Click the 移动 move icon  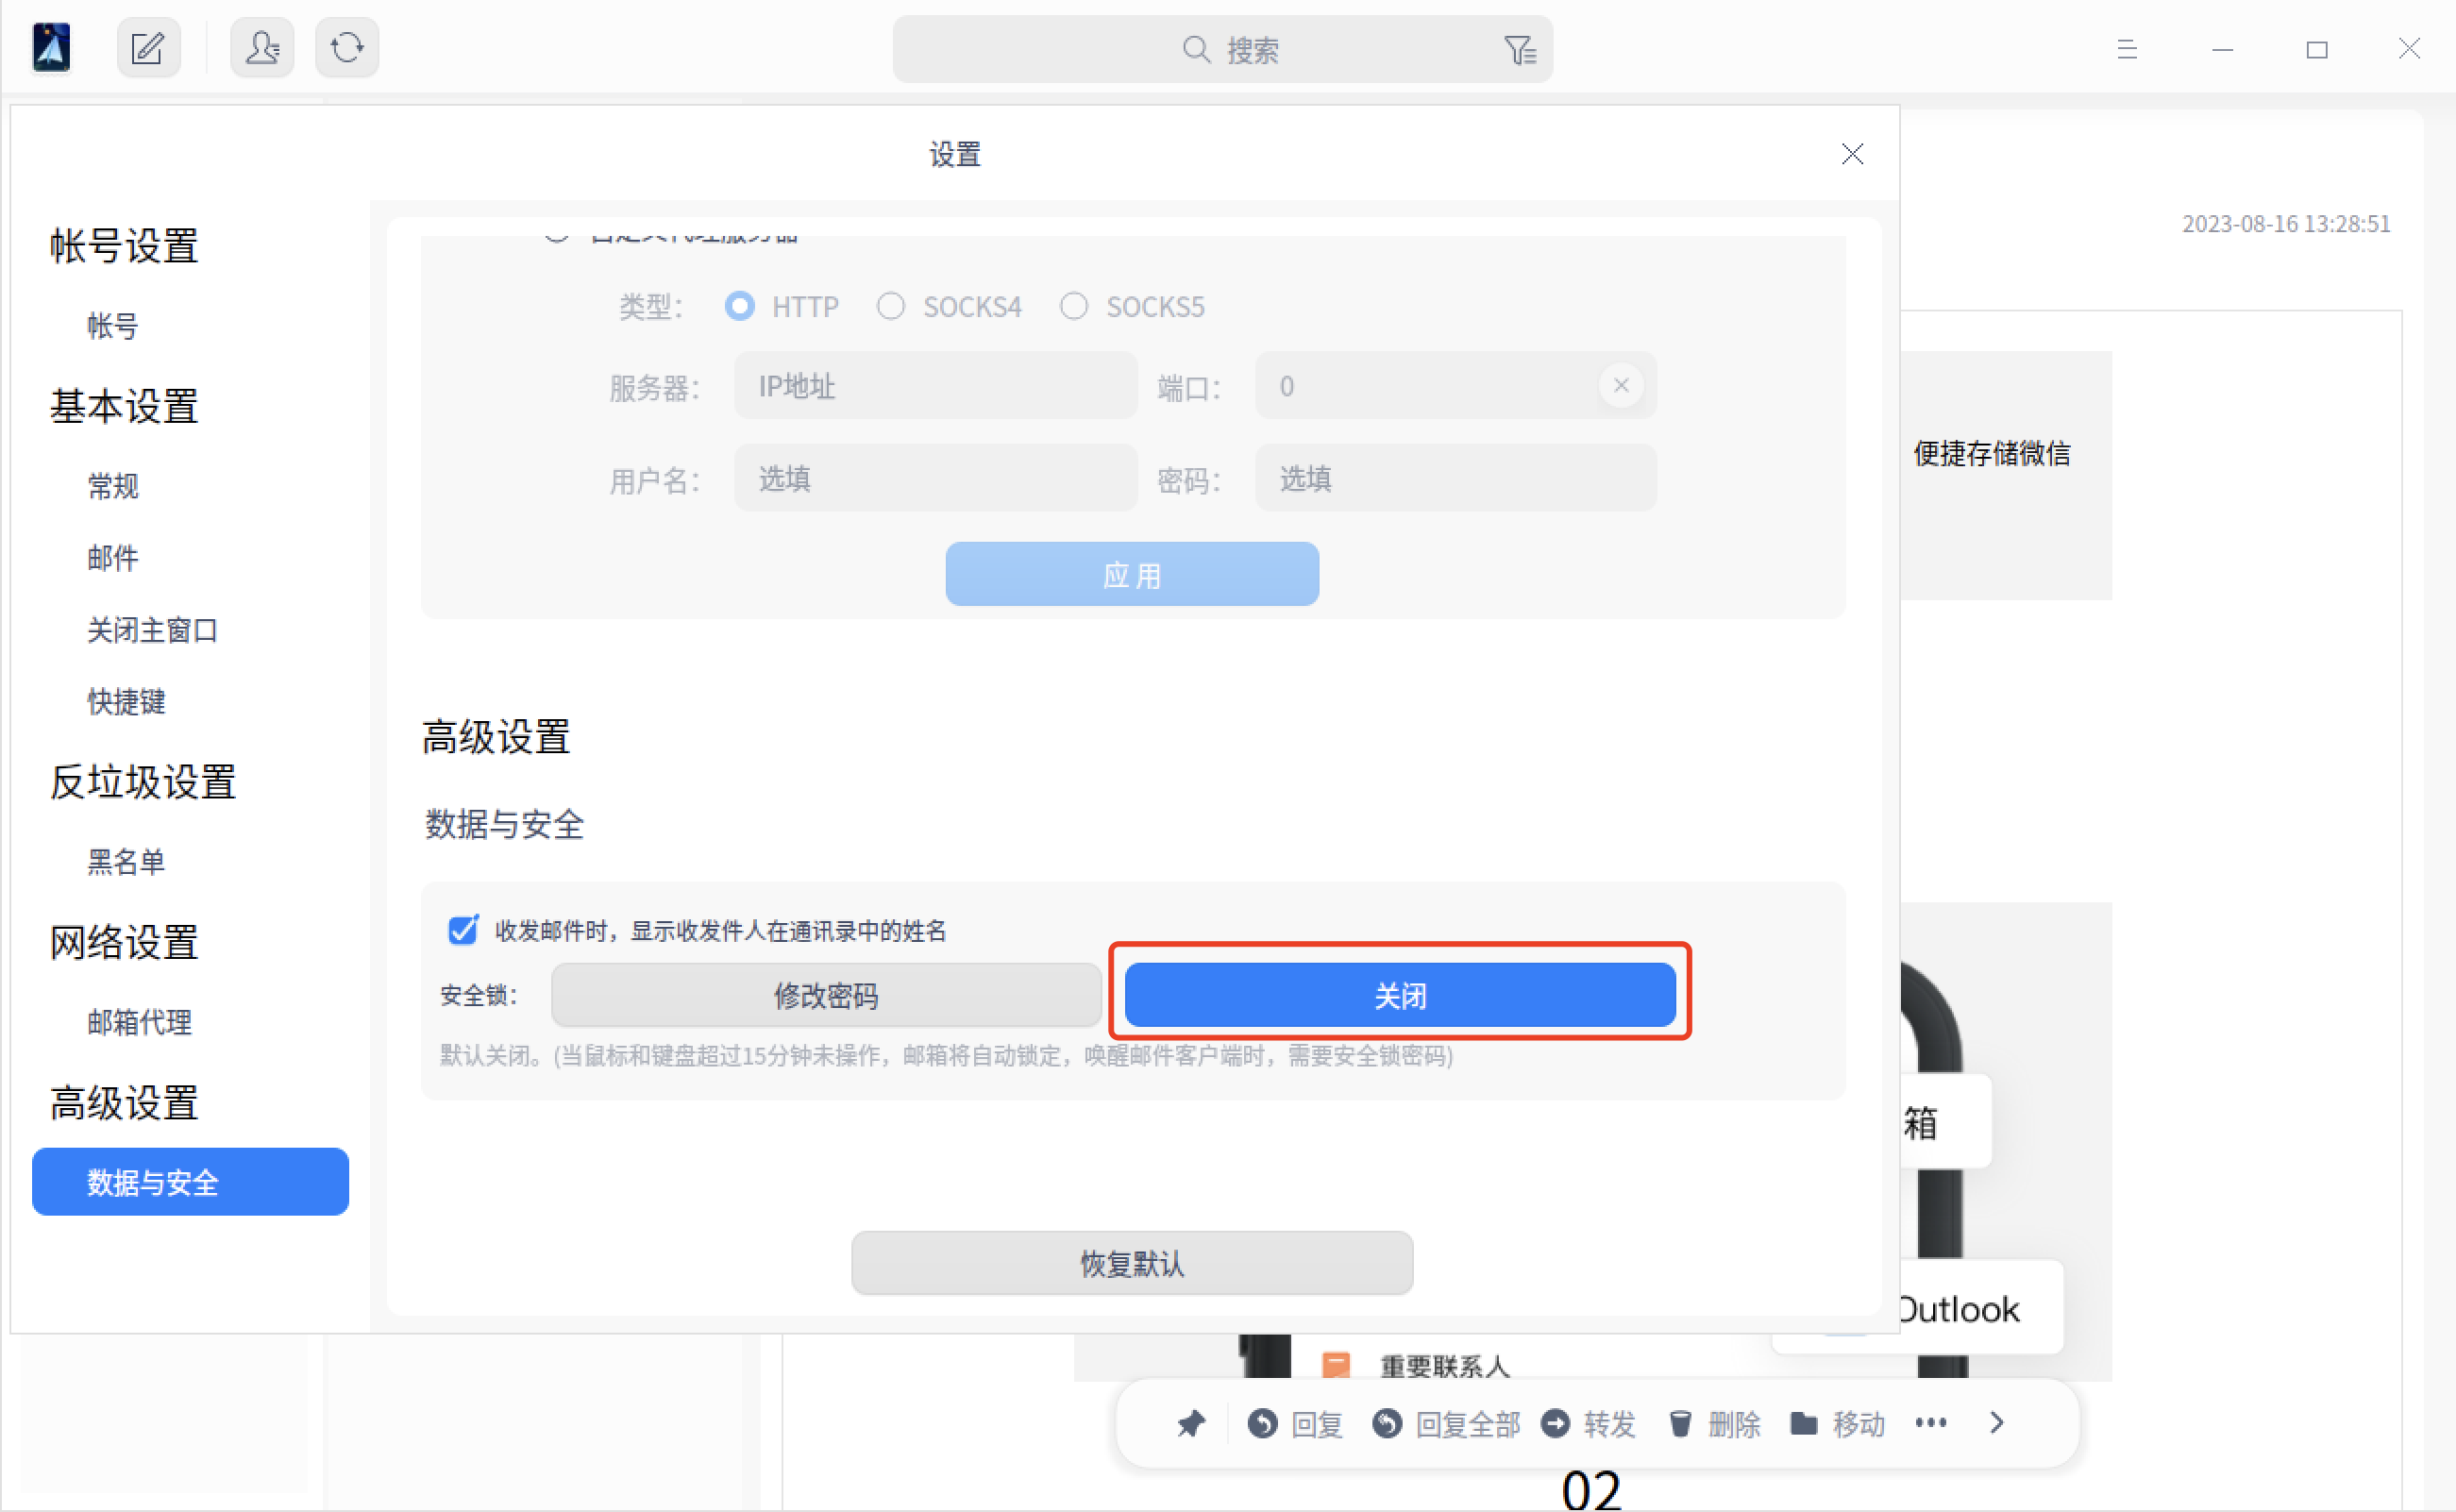tap(1803, 1423)
